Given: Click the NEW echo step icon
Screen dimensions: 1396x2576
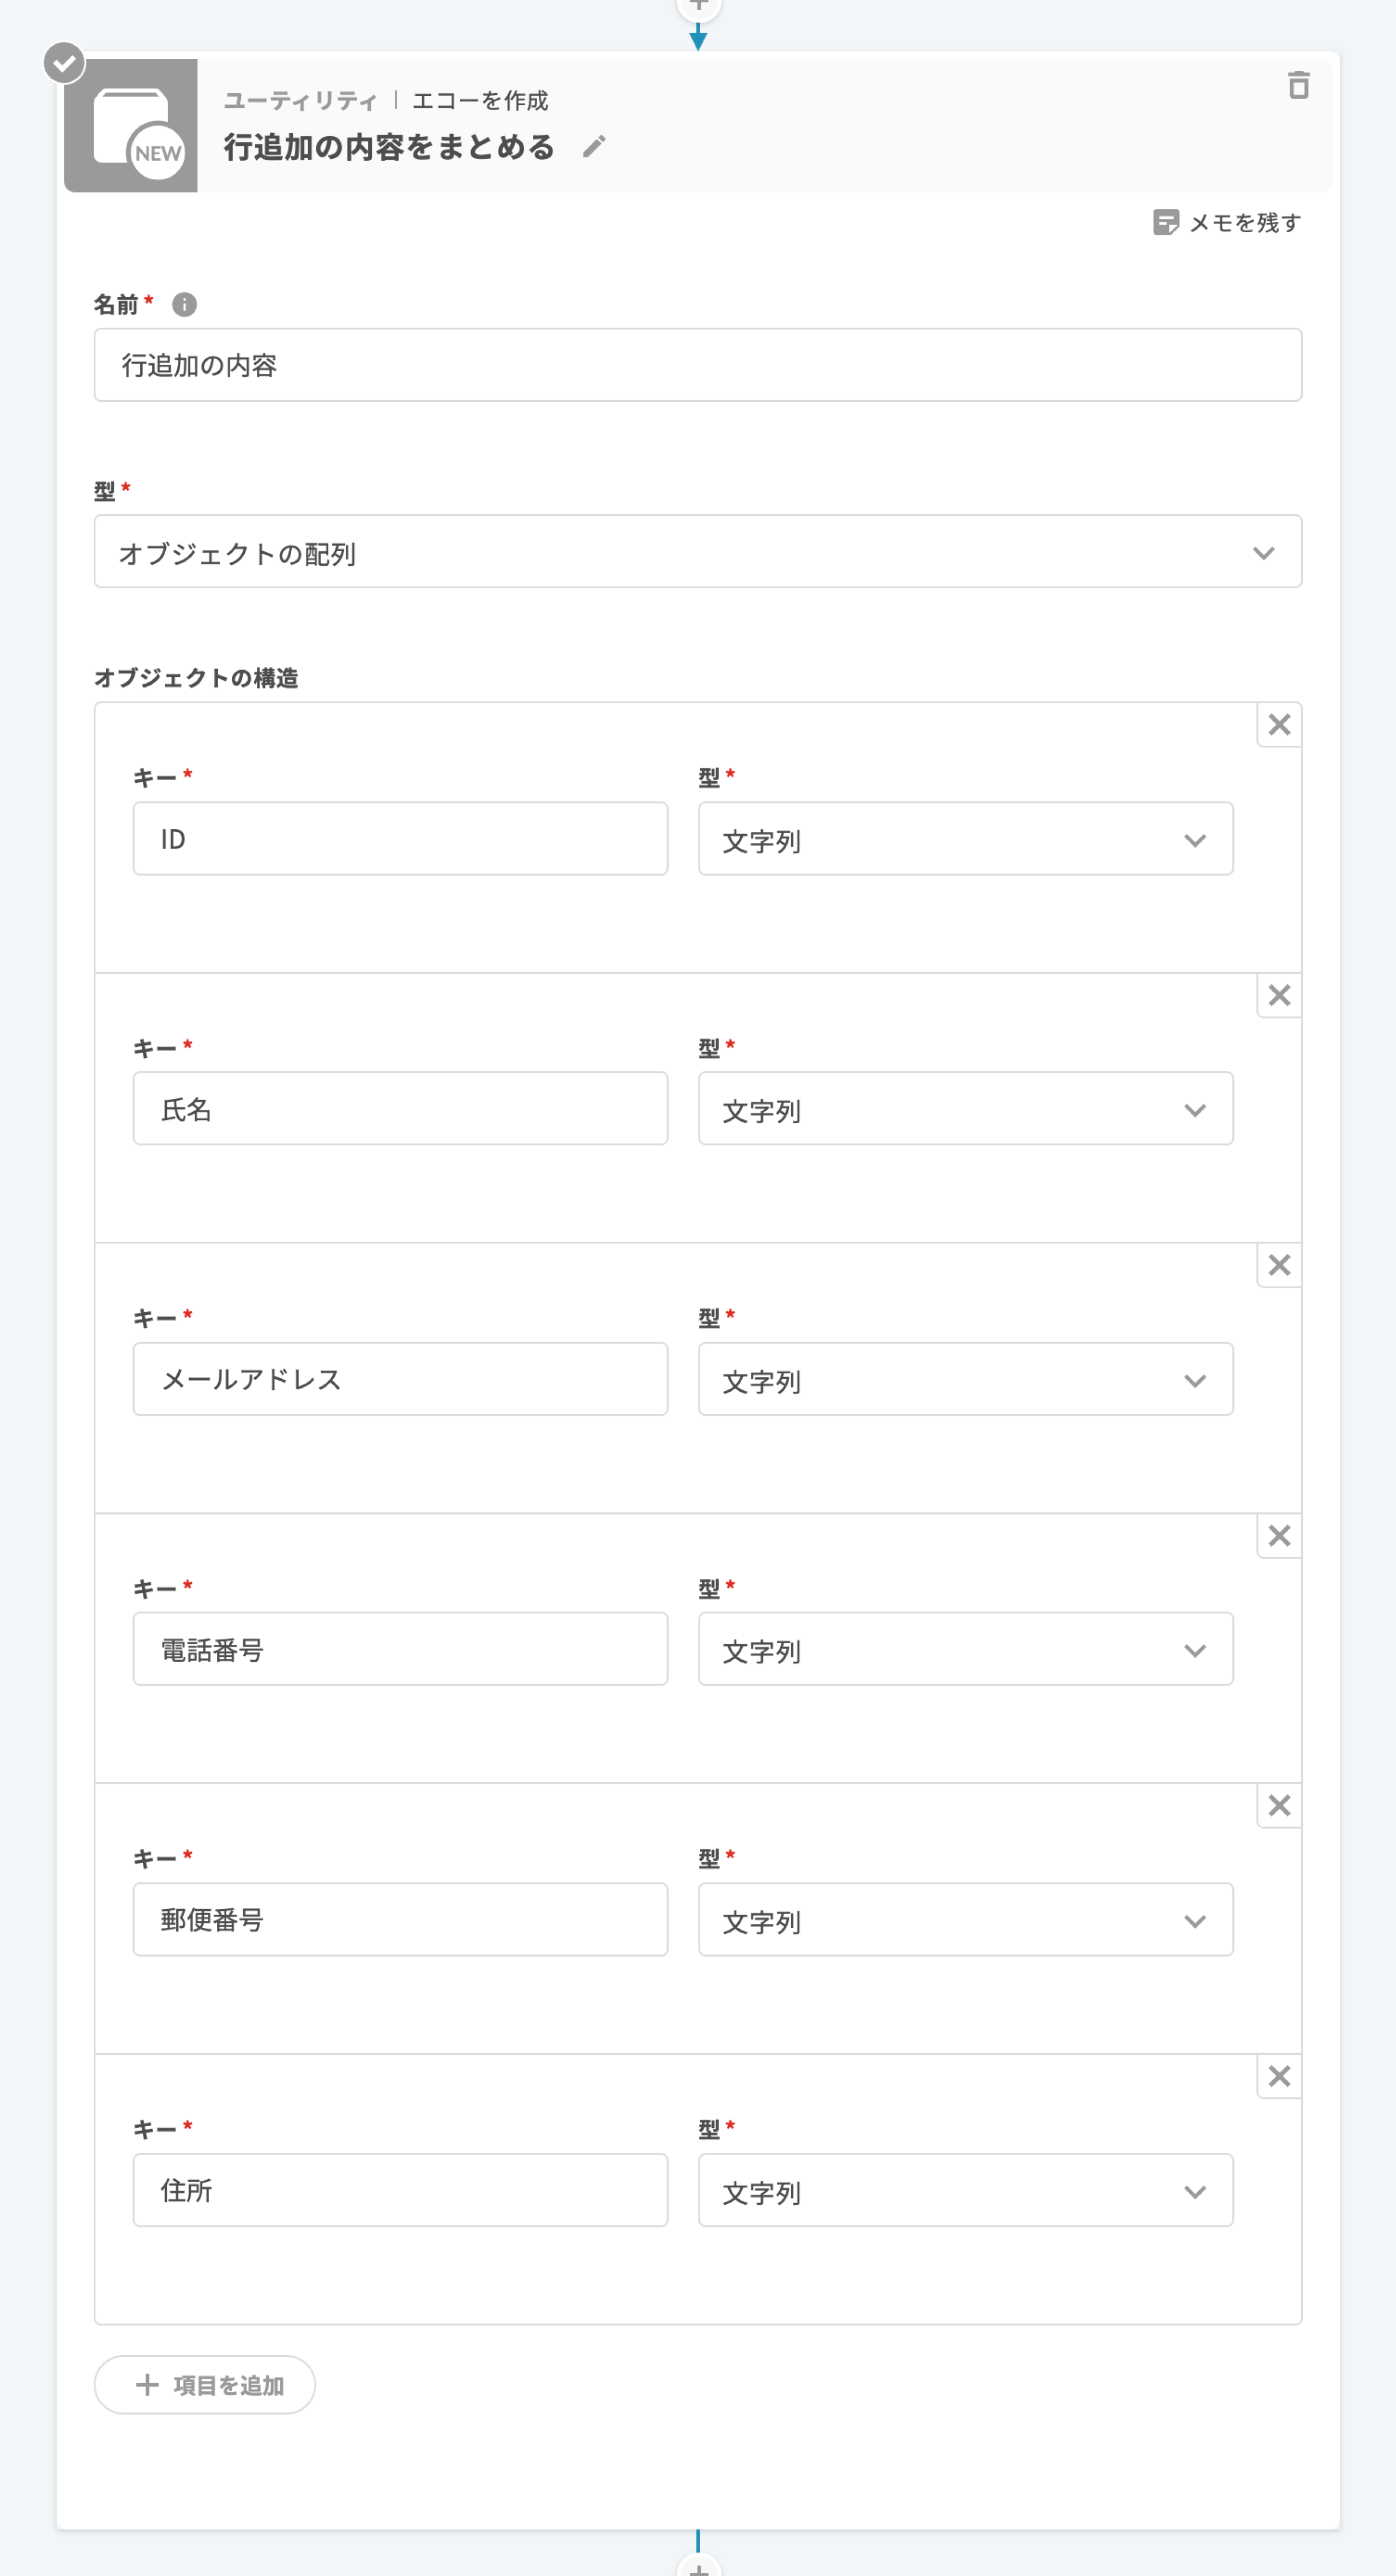Looking at the screenshot, I should tap(131, 126).
